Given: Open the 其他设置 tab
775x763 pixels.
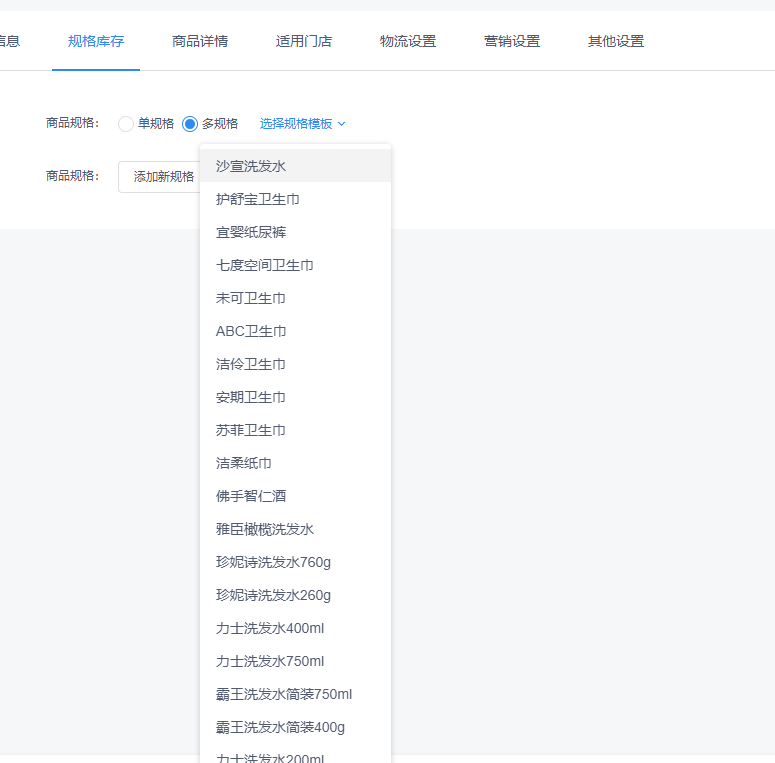Looking at the screenshot, I should coord(616,41).
